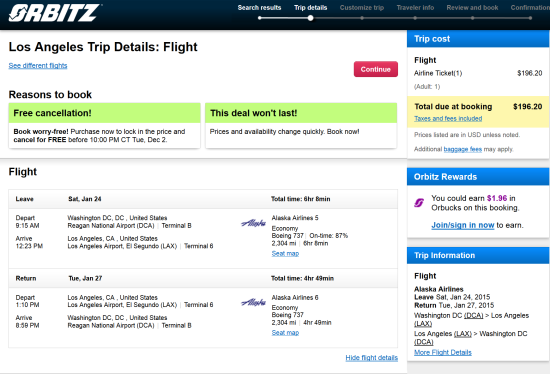Select the Traveler info progress step

415,7
